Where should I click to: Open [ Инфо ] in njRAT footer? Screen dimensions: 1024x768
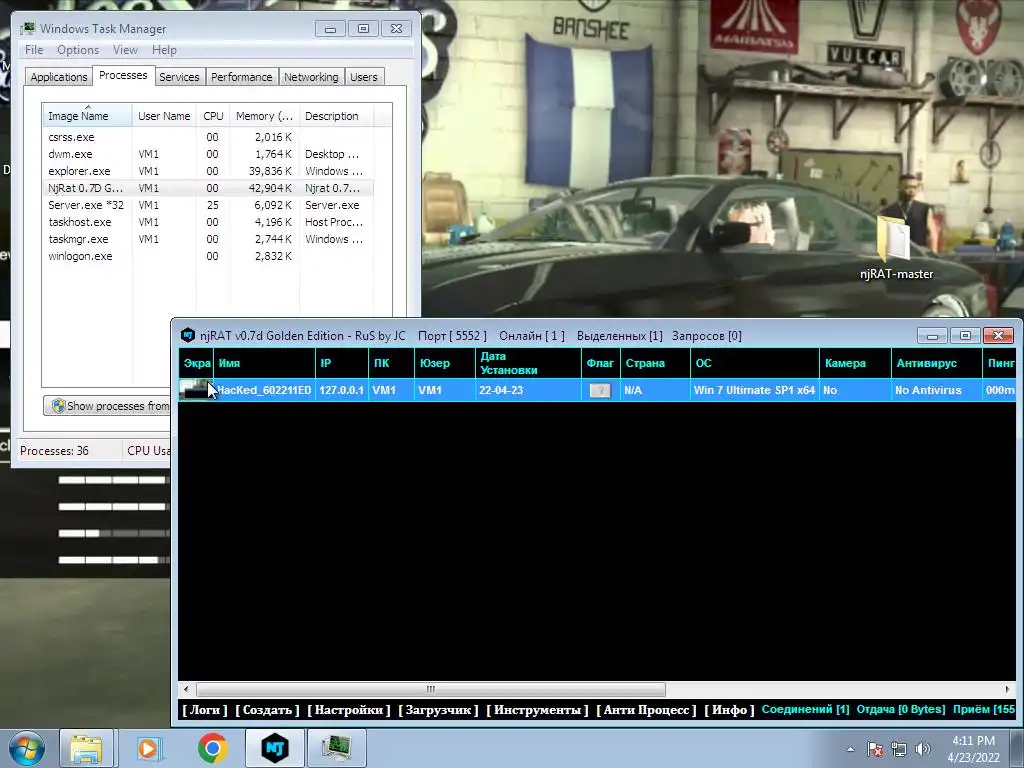click(x=729, y=710)
